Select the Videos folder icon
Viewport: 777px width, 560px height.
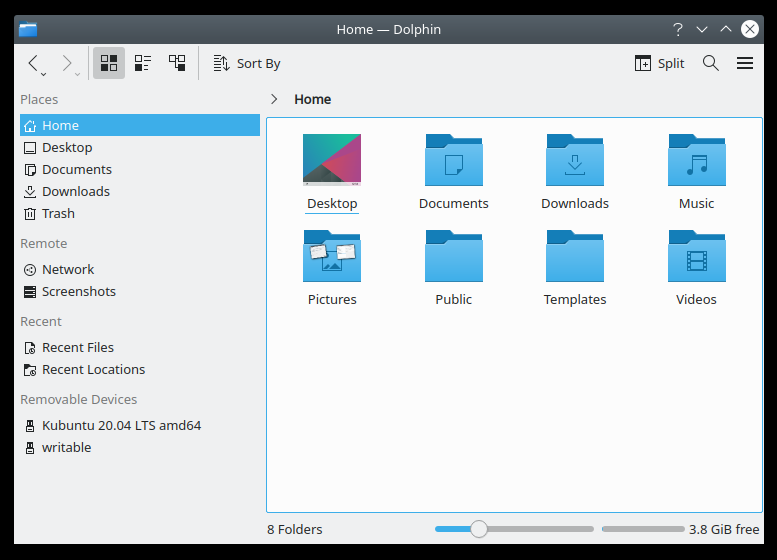(696, 257)
